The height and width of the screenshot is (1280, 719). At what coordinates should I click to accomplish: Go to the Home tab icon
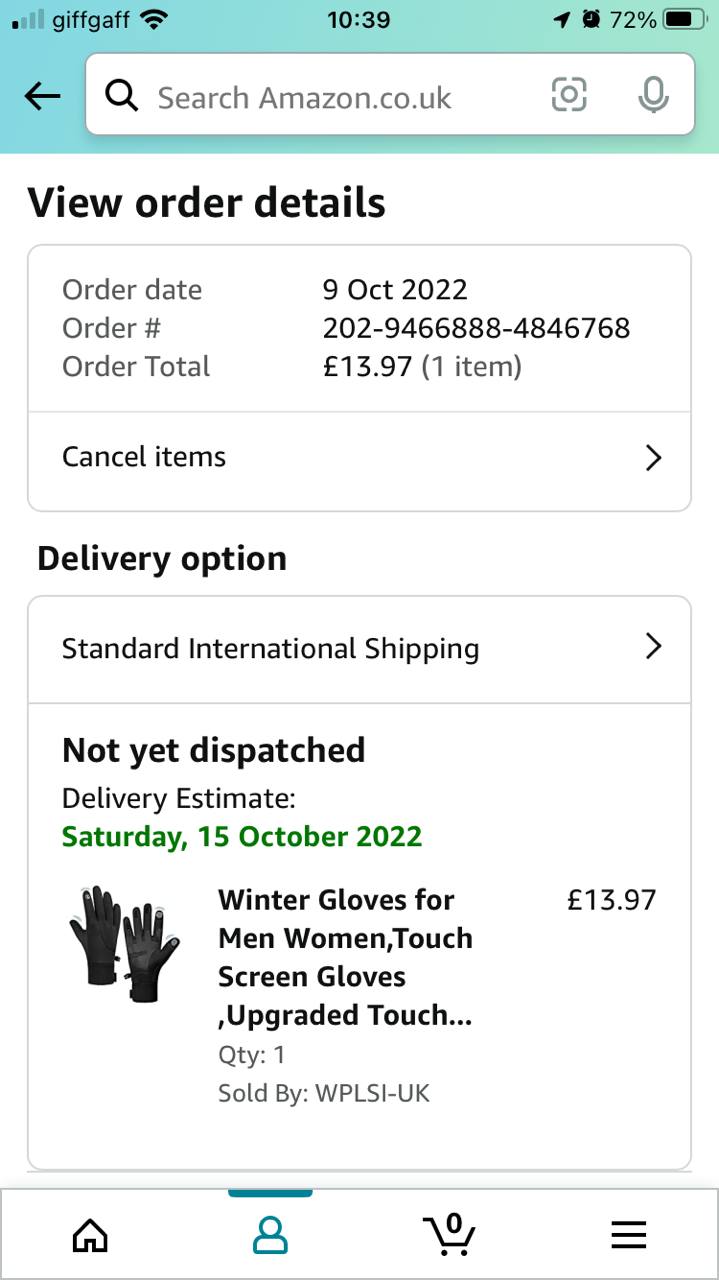90,1236
